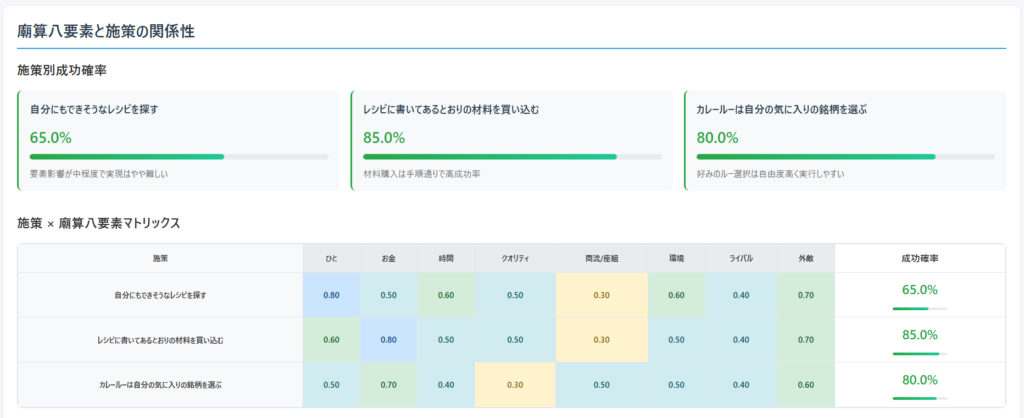
Task: Select the ひと column header
Action: pos(331,258)
